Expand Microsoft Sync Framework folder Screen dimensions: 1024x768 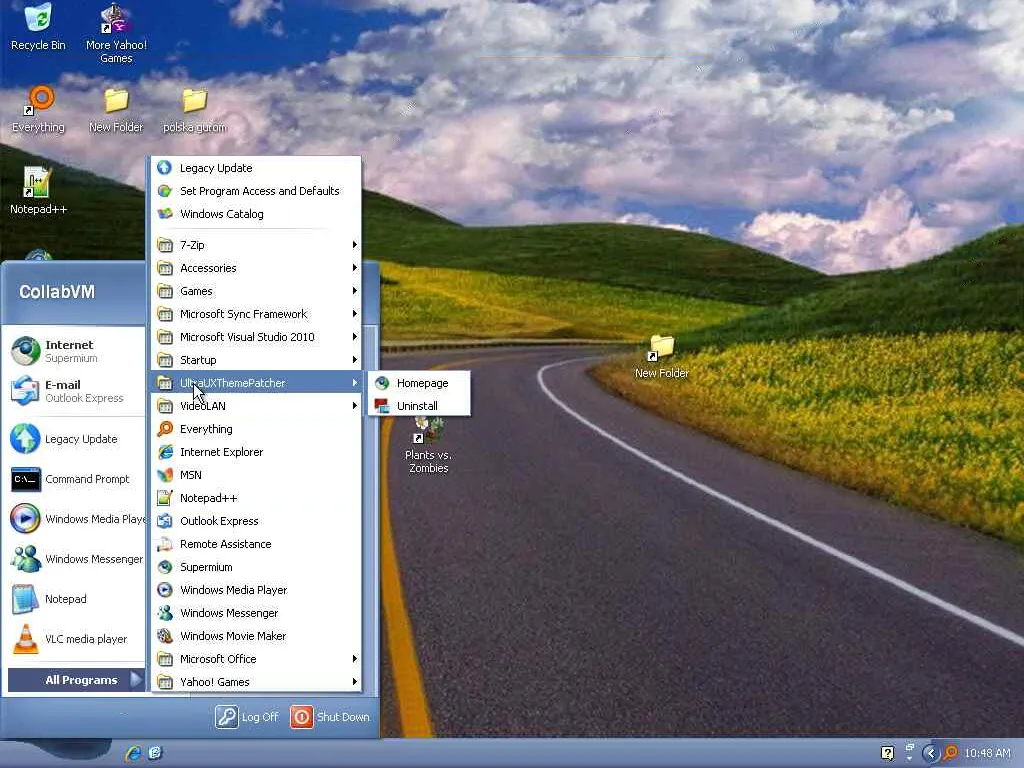[x=257, y=313]
